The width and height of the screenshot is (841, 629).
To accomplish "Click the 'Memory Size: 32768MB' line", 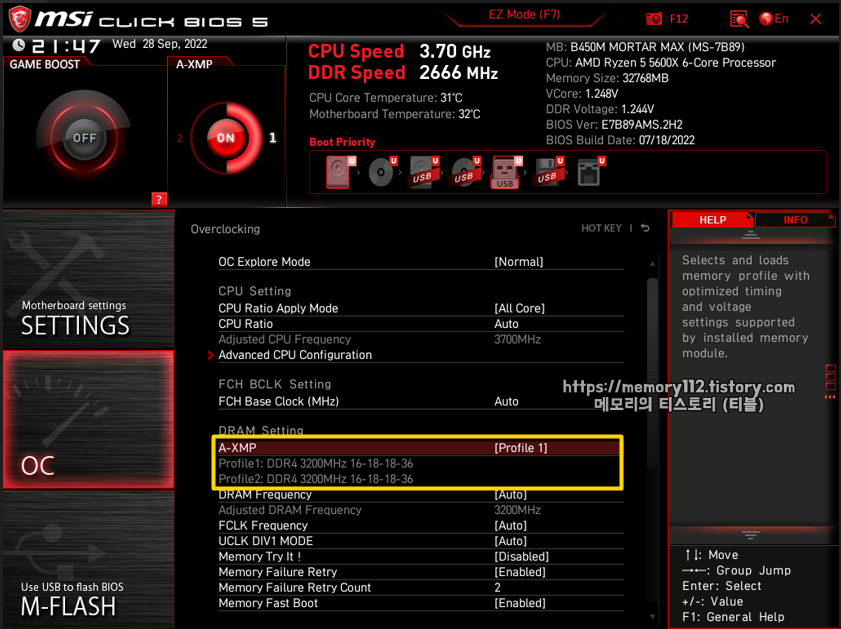I will point(607,78).
